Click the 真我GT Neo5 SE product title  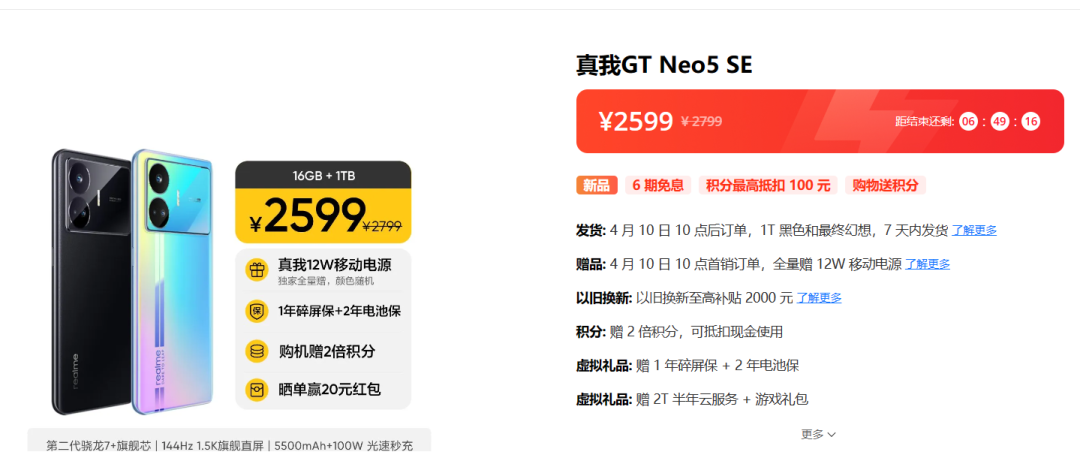pos(664,65)
